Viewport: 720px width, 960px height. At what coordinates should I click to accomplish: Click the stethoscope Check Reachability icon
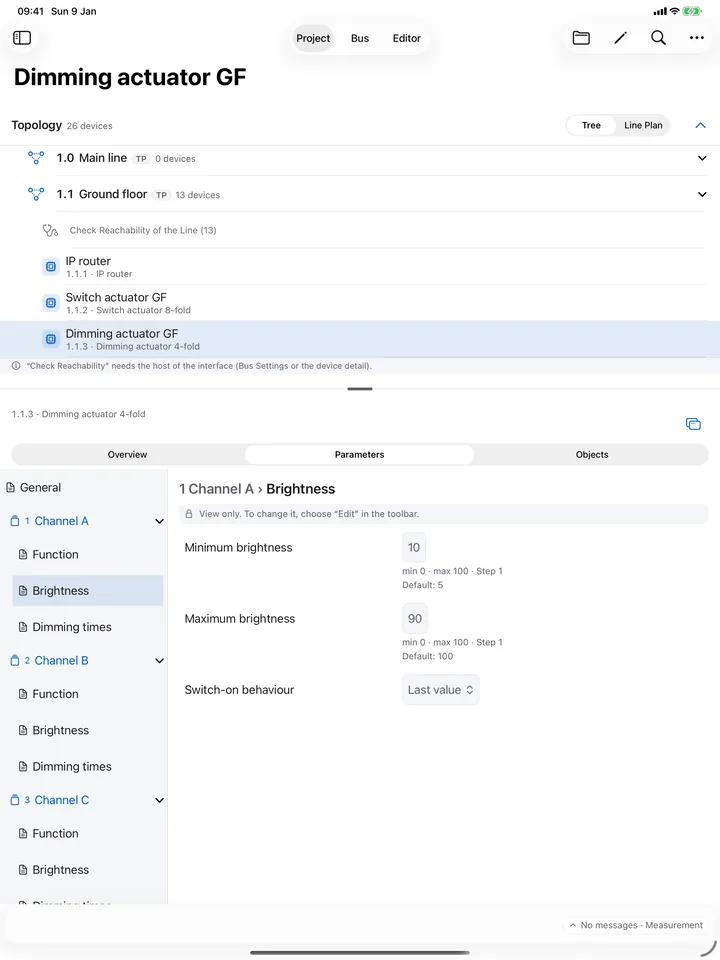pos(50,230)
